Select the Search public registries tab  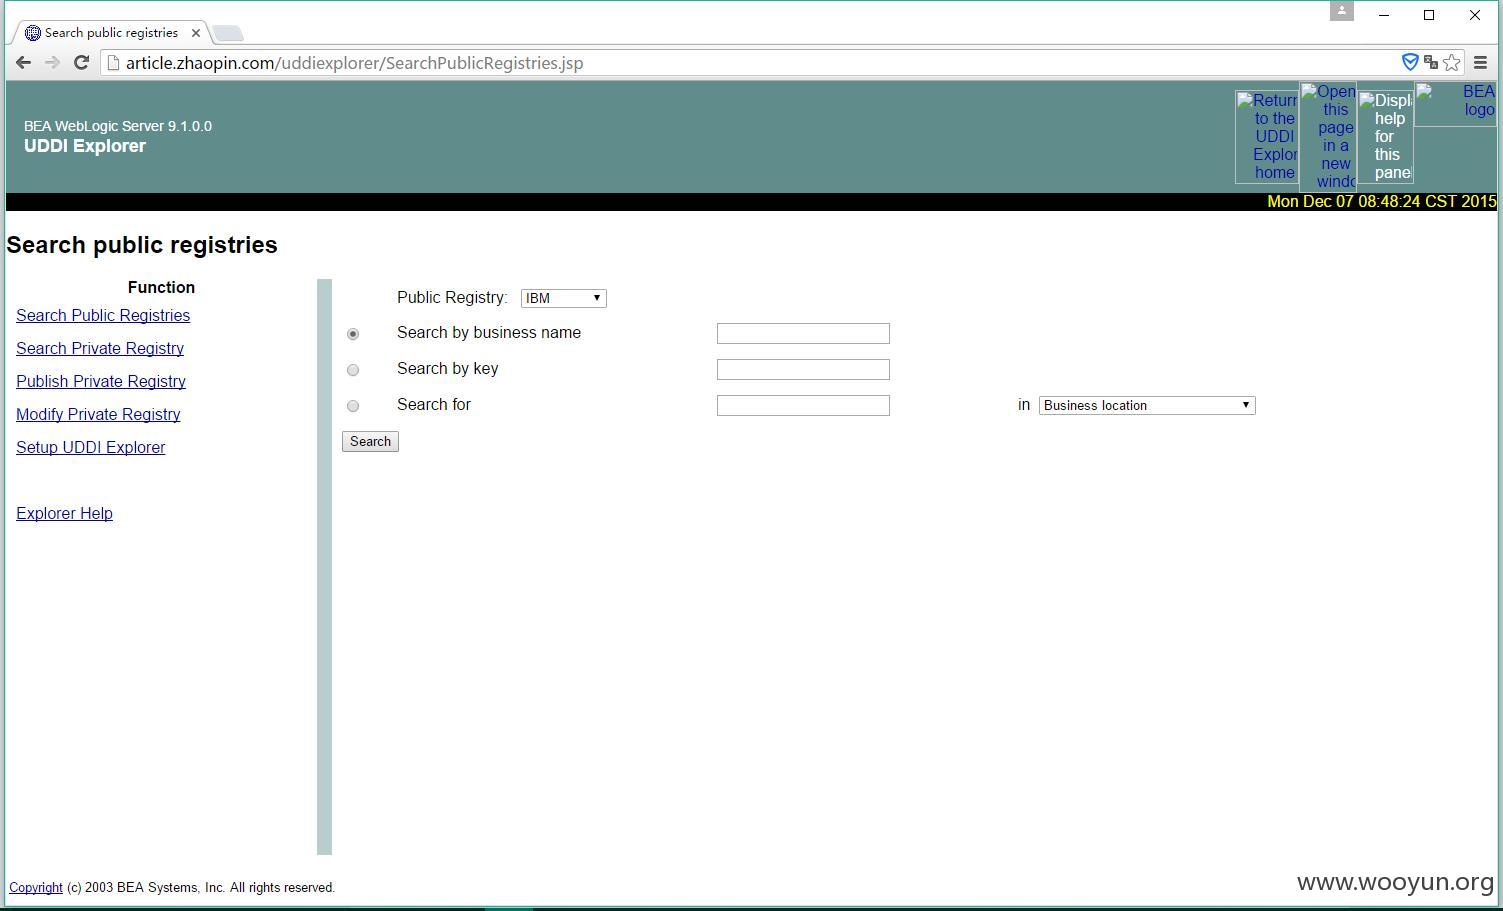coord(111,33)
